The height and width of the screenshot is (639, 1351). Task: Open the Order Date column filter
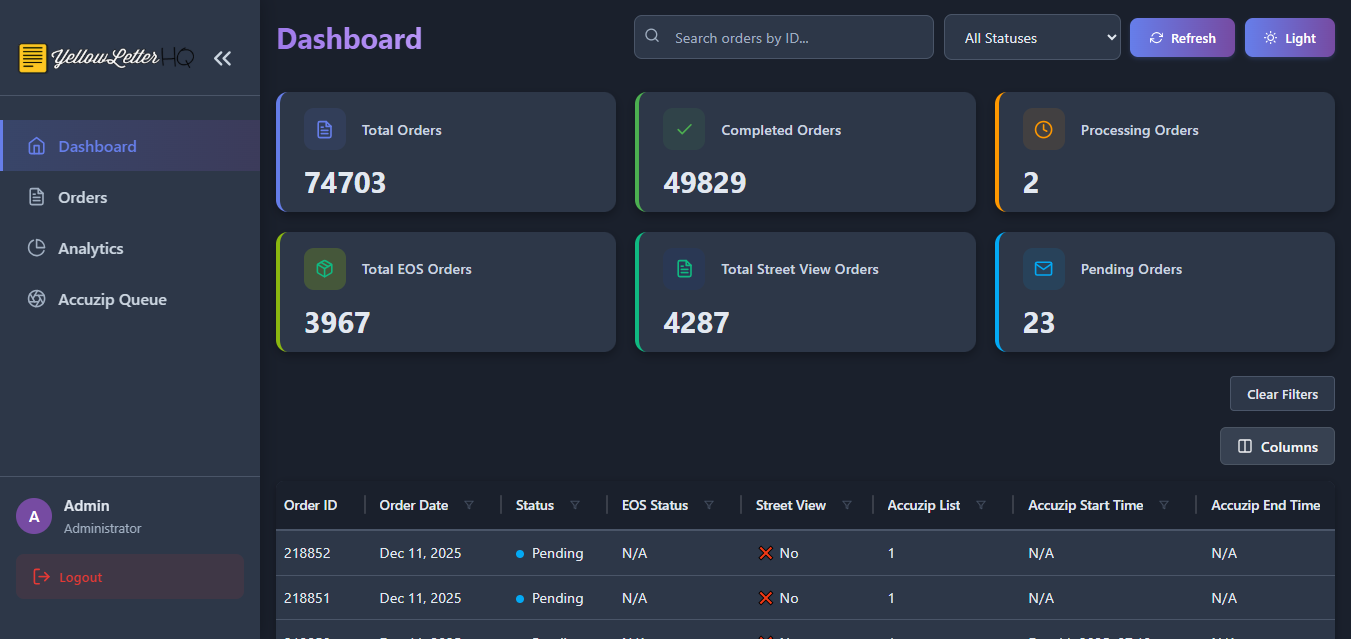pos(469,506)
